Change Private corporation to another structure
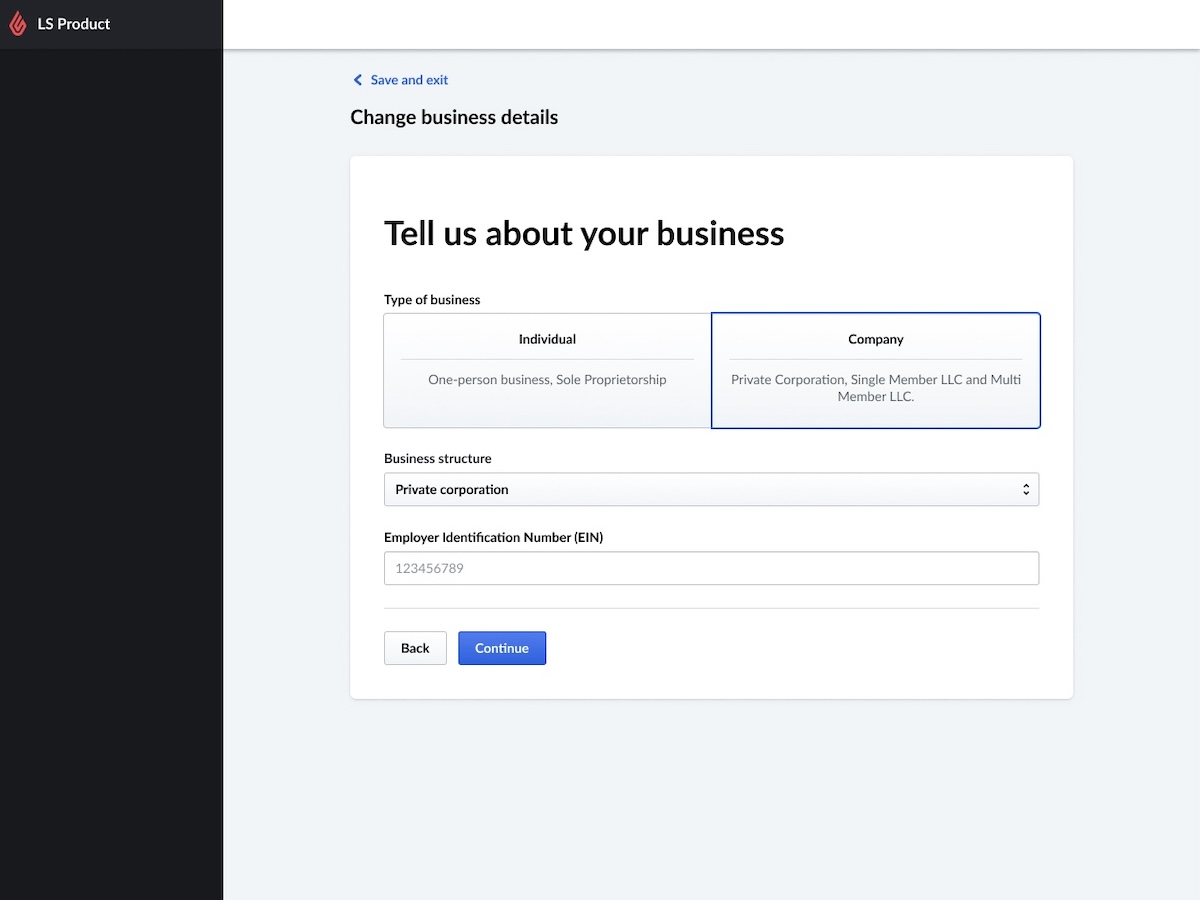 711,489
